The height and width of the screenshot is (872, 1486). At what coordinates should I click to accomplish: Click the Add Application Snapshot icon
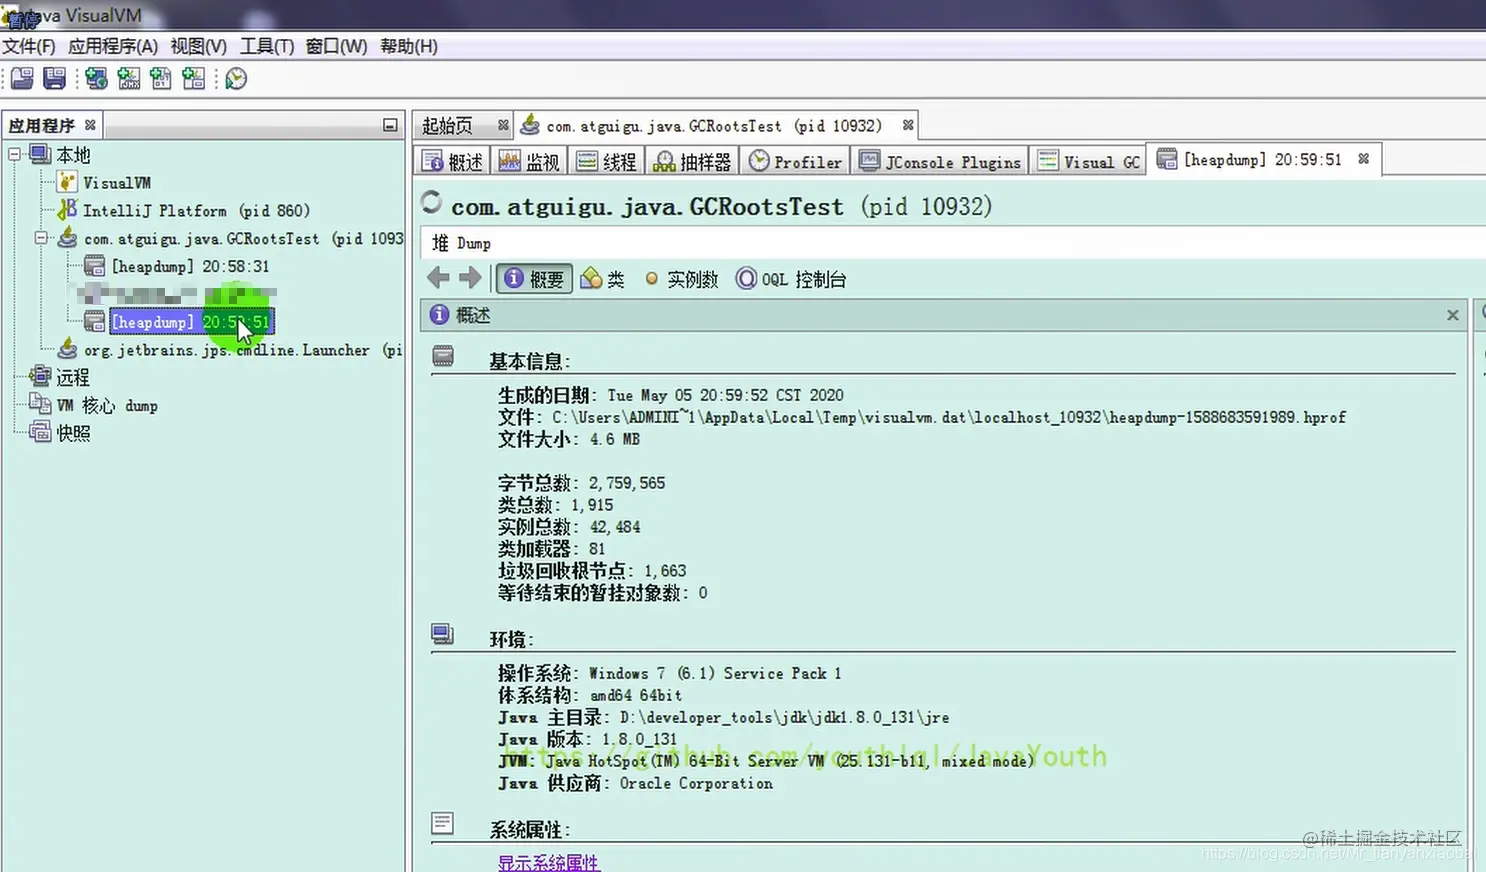(193, 78)
